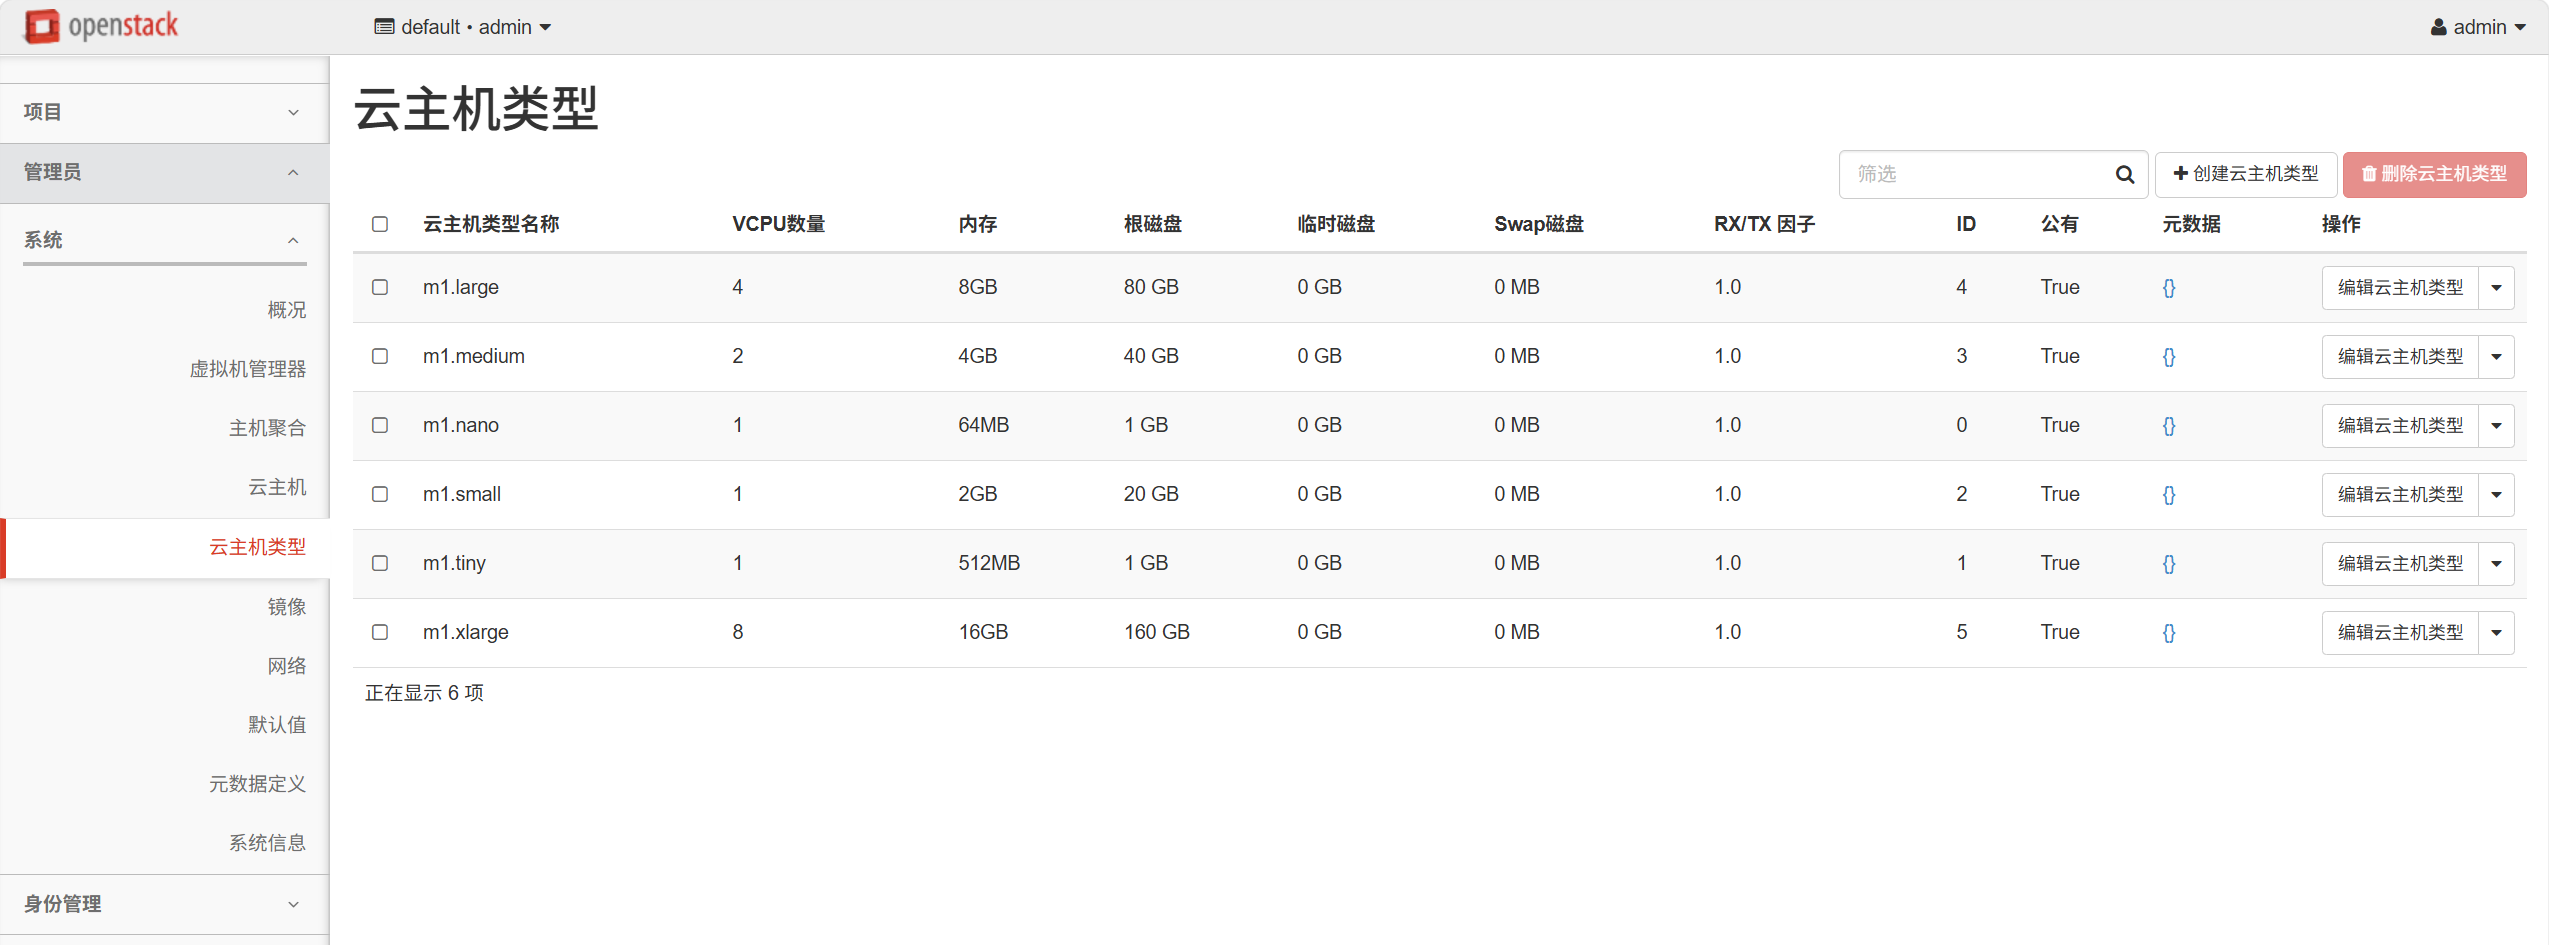This screenshot has height=945, width=2549.
Task: Open 默认值 in the sidebar
Action: click(277, 725)
